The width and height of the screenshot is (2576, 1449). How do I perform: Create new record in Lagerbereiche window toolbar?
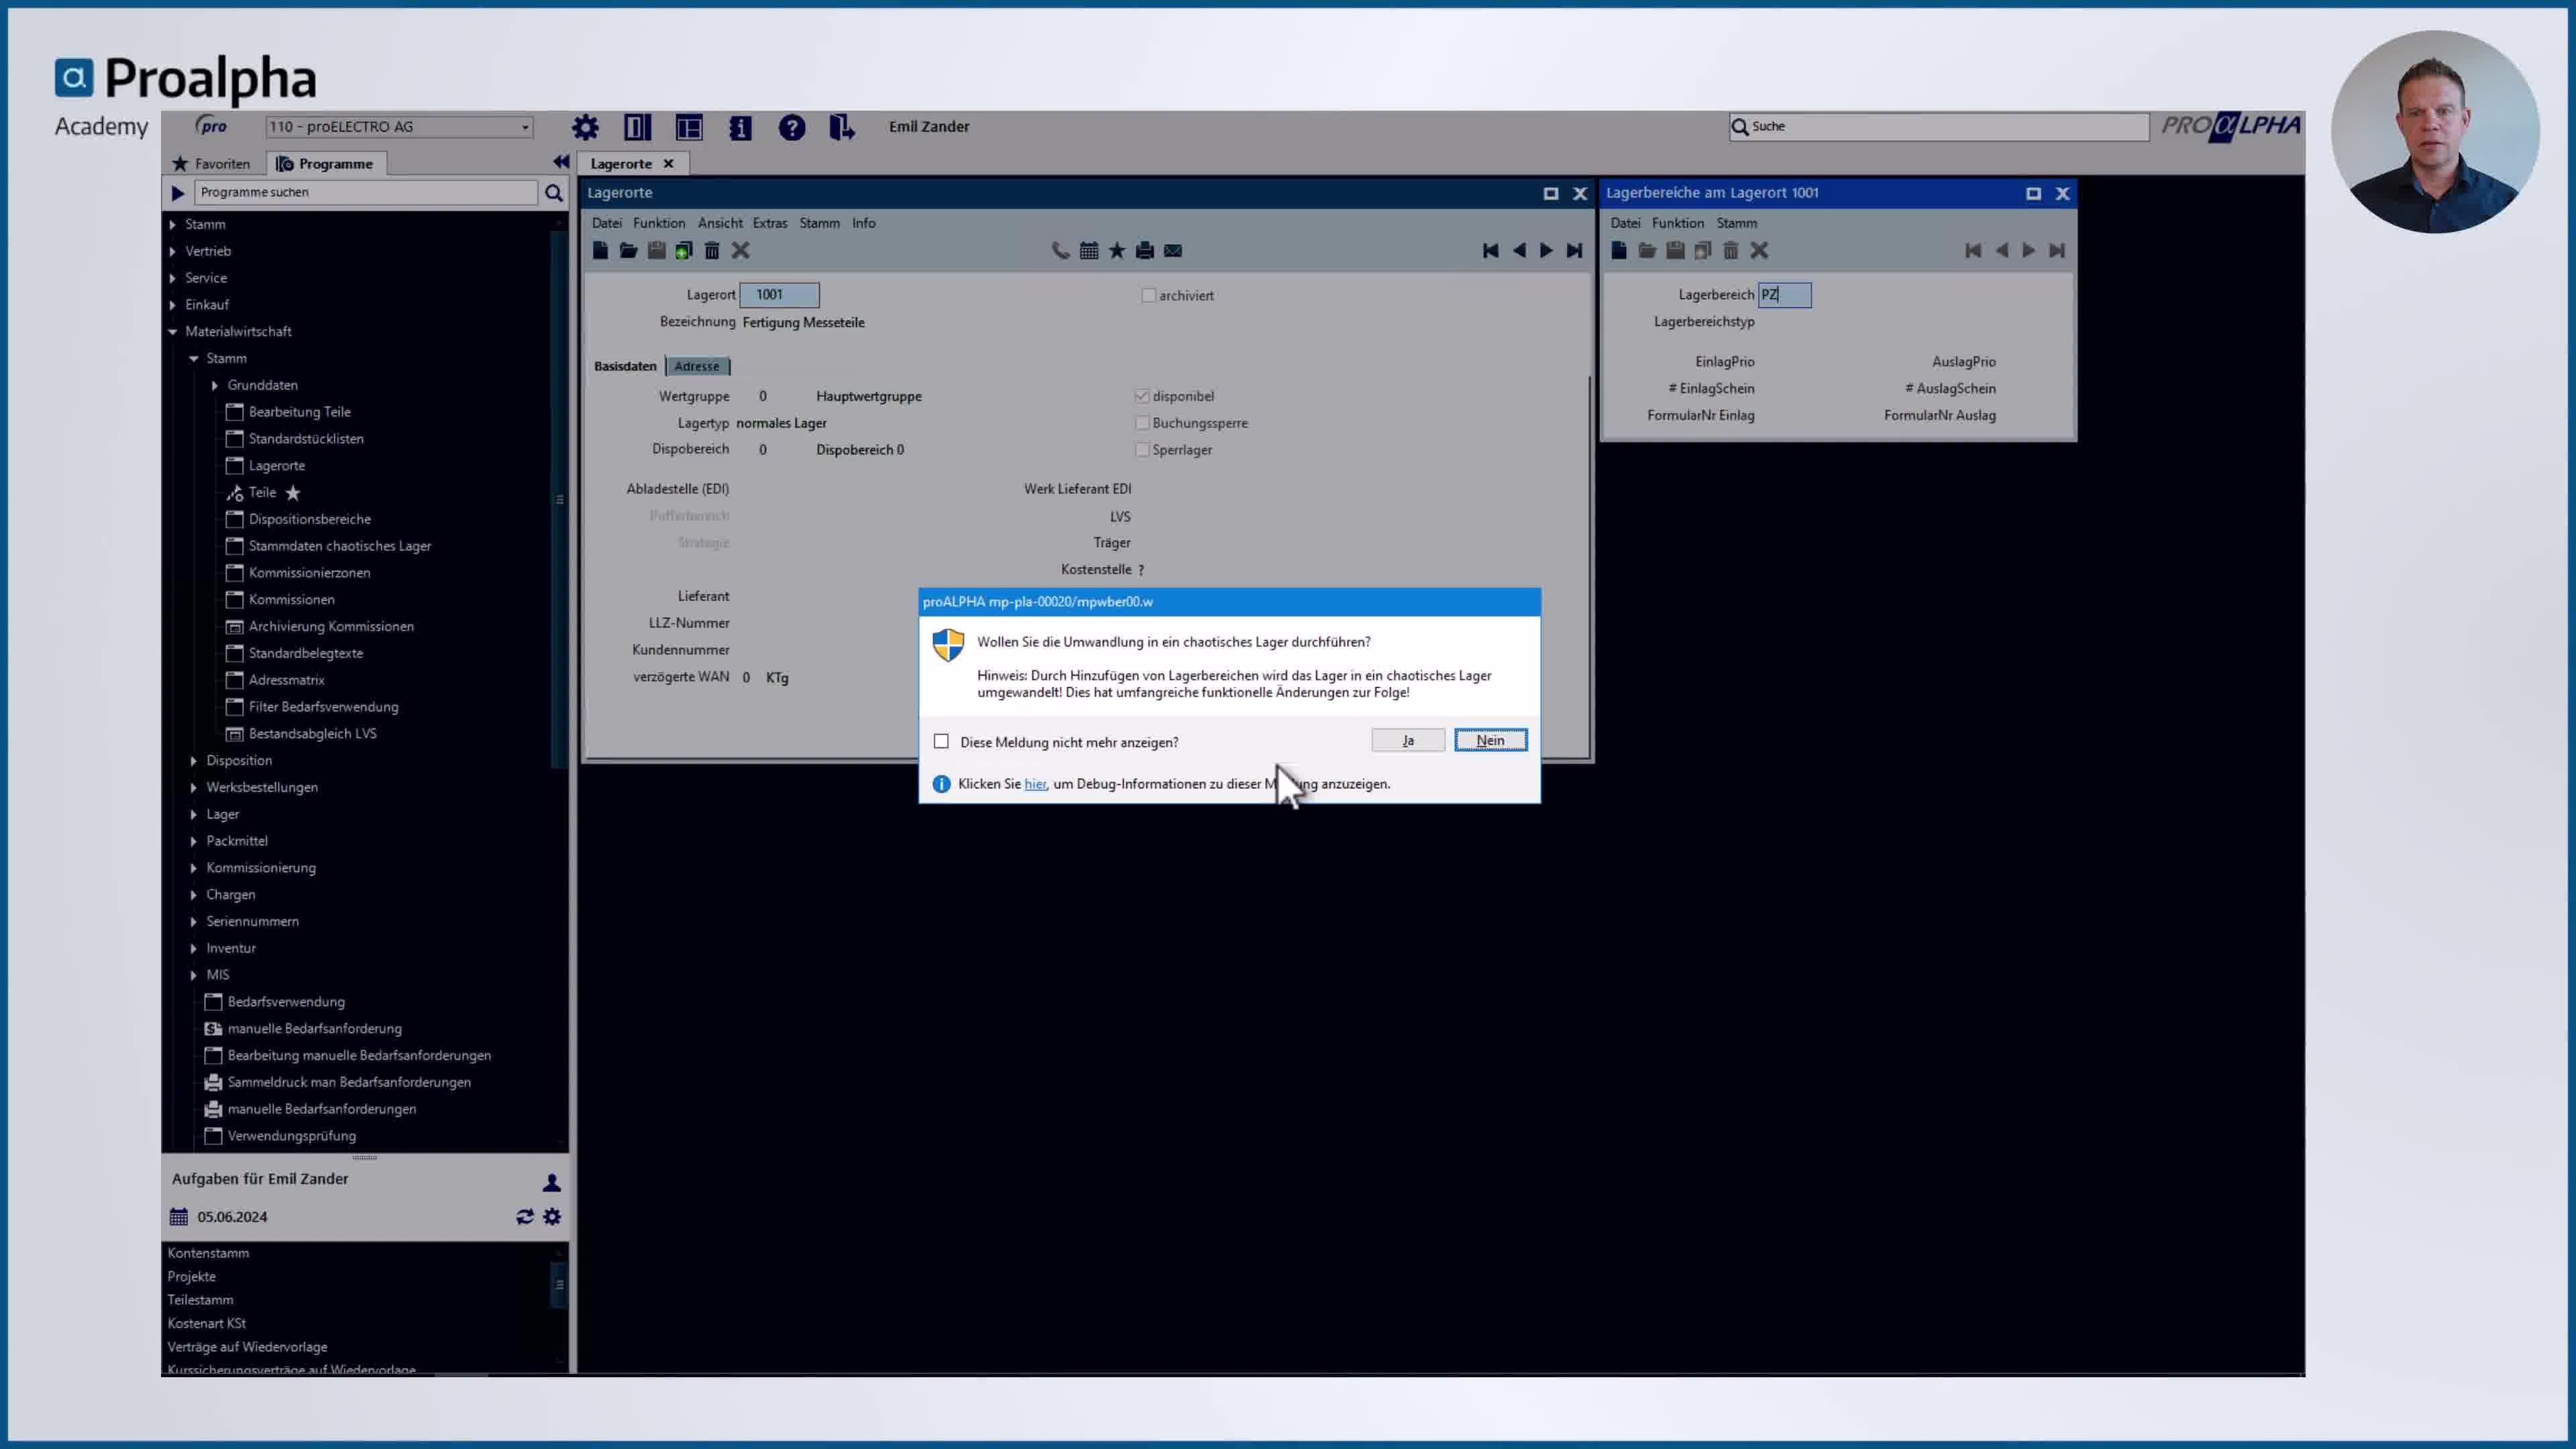(1619, 250)
